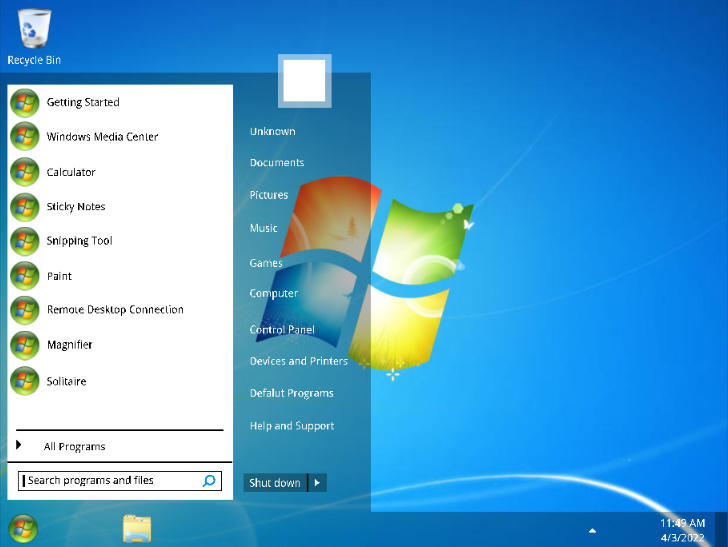Start the Snipping Tool
728x547 pixels.
tap(79, 241)
